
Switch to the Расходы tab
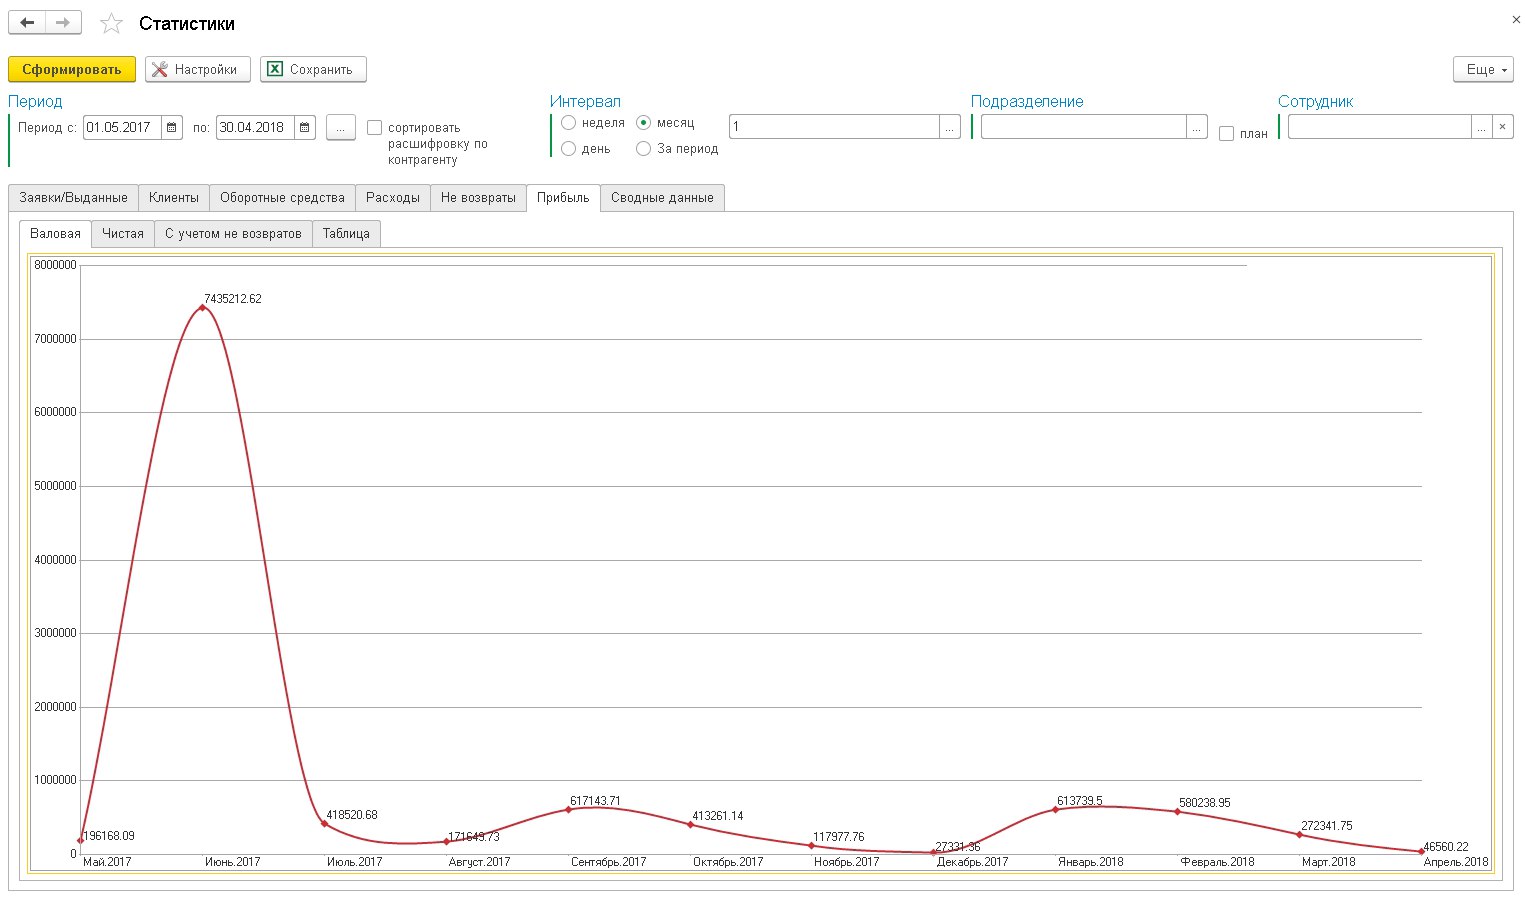point(393,198)
